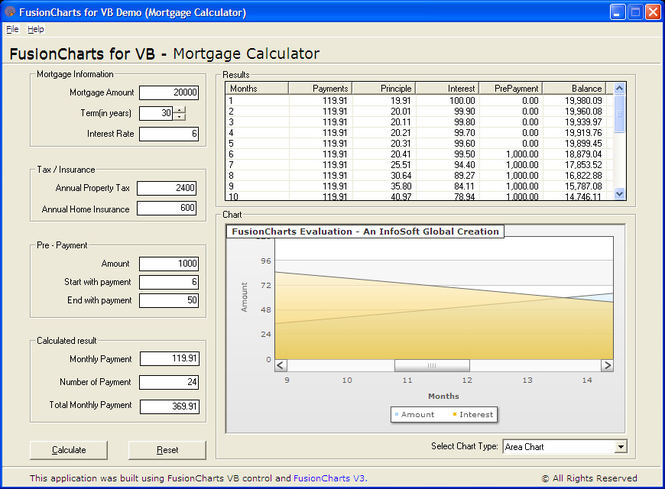
Task: Toggle Interest series in chart legend
Action: point(473,414)
